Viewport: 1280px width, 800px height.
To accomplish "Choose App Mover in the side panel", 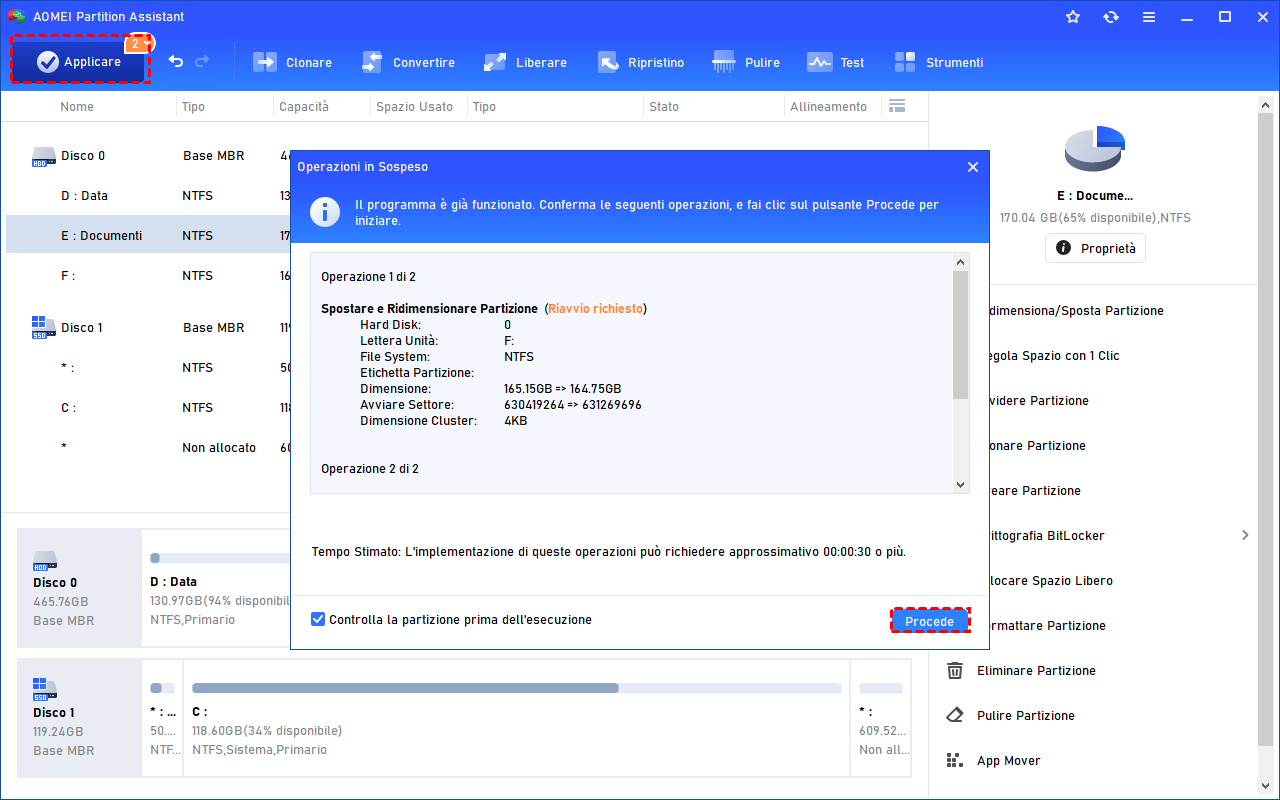I will pos(1009,761).
